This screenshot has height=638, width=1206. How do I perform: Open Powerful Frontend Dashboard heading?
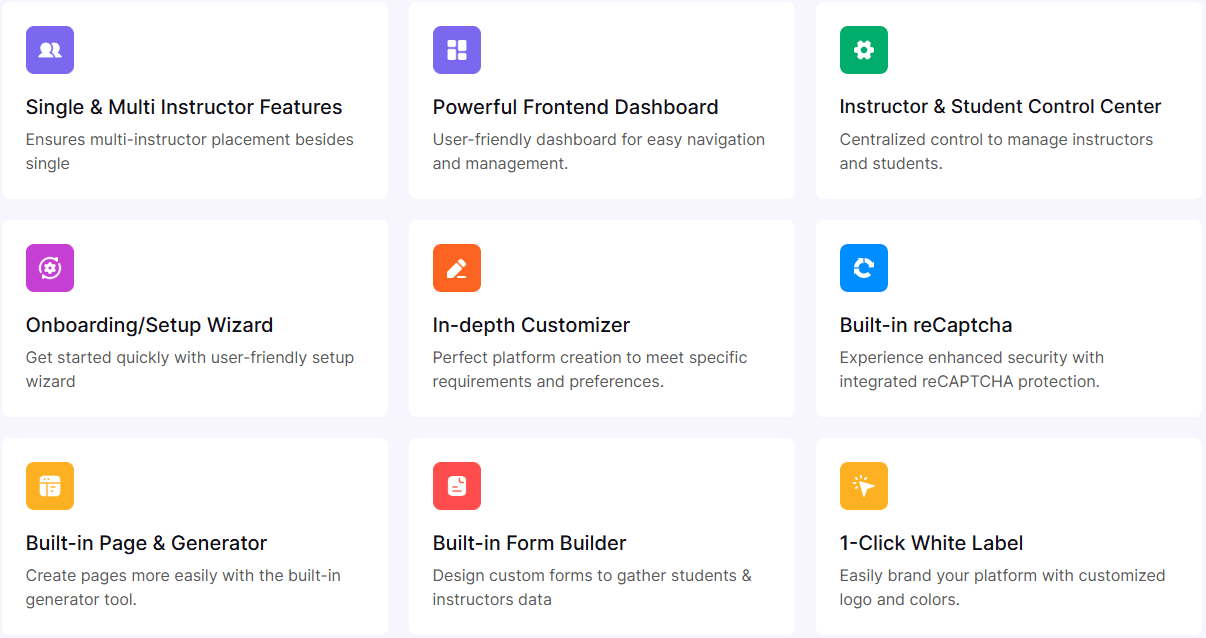pos(576,107)
